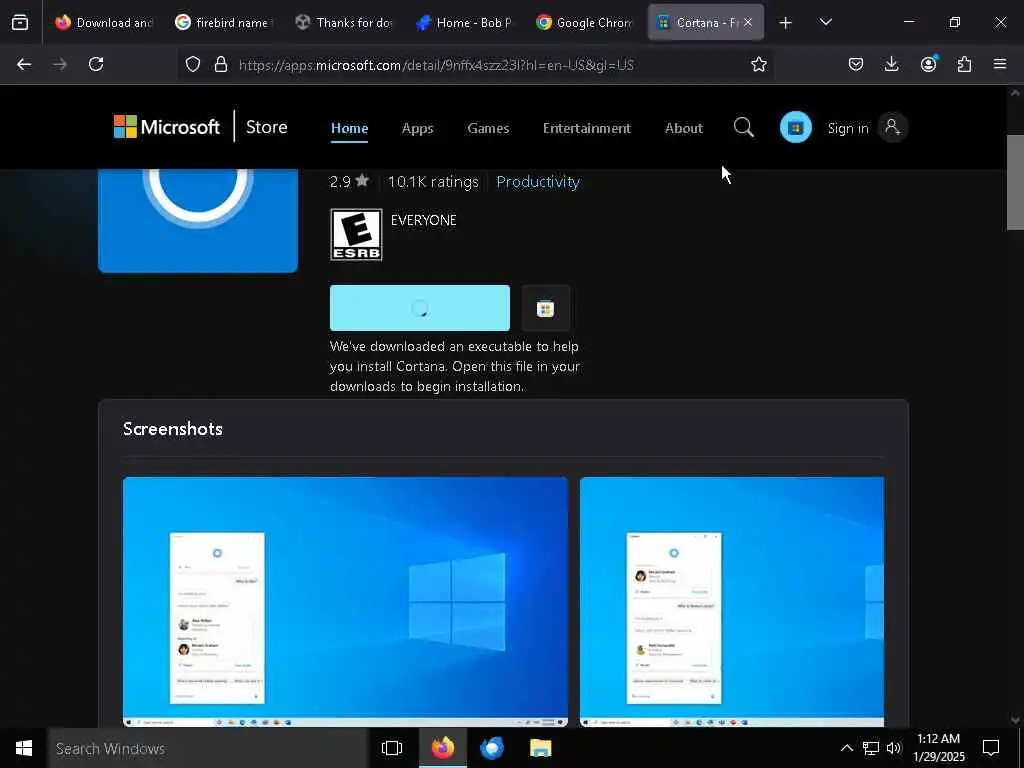This screenshot has height=768, width=1024.
Task: Switch to the Google Chrome tab
Action: pyautogui.click(x=584, y=23)
